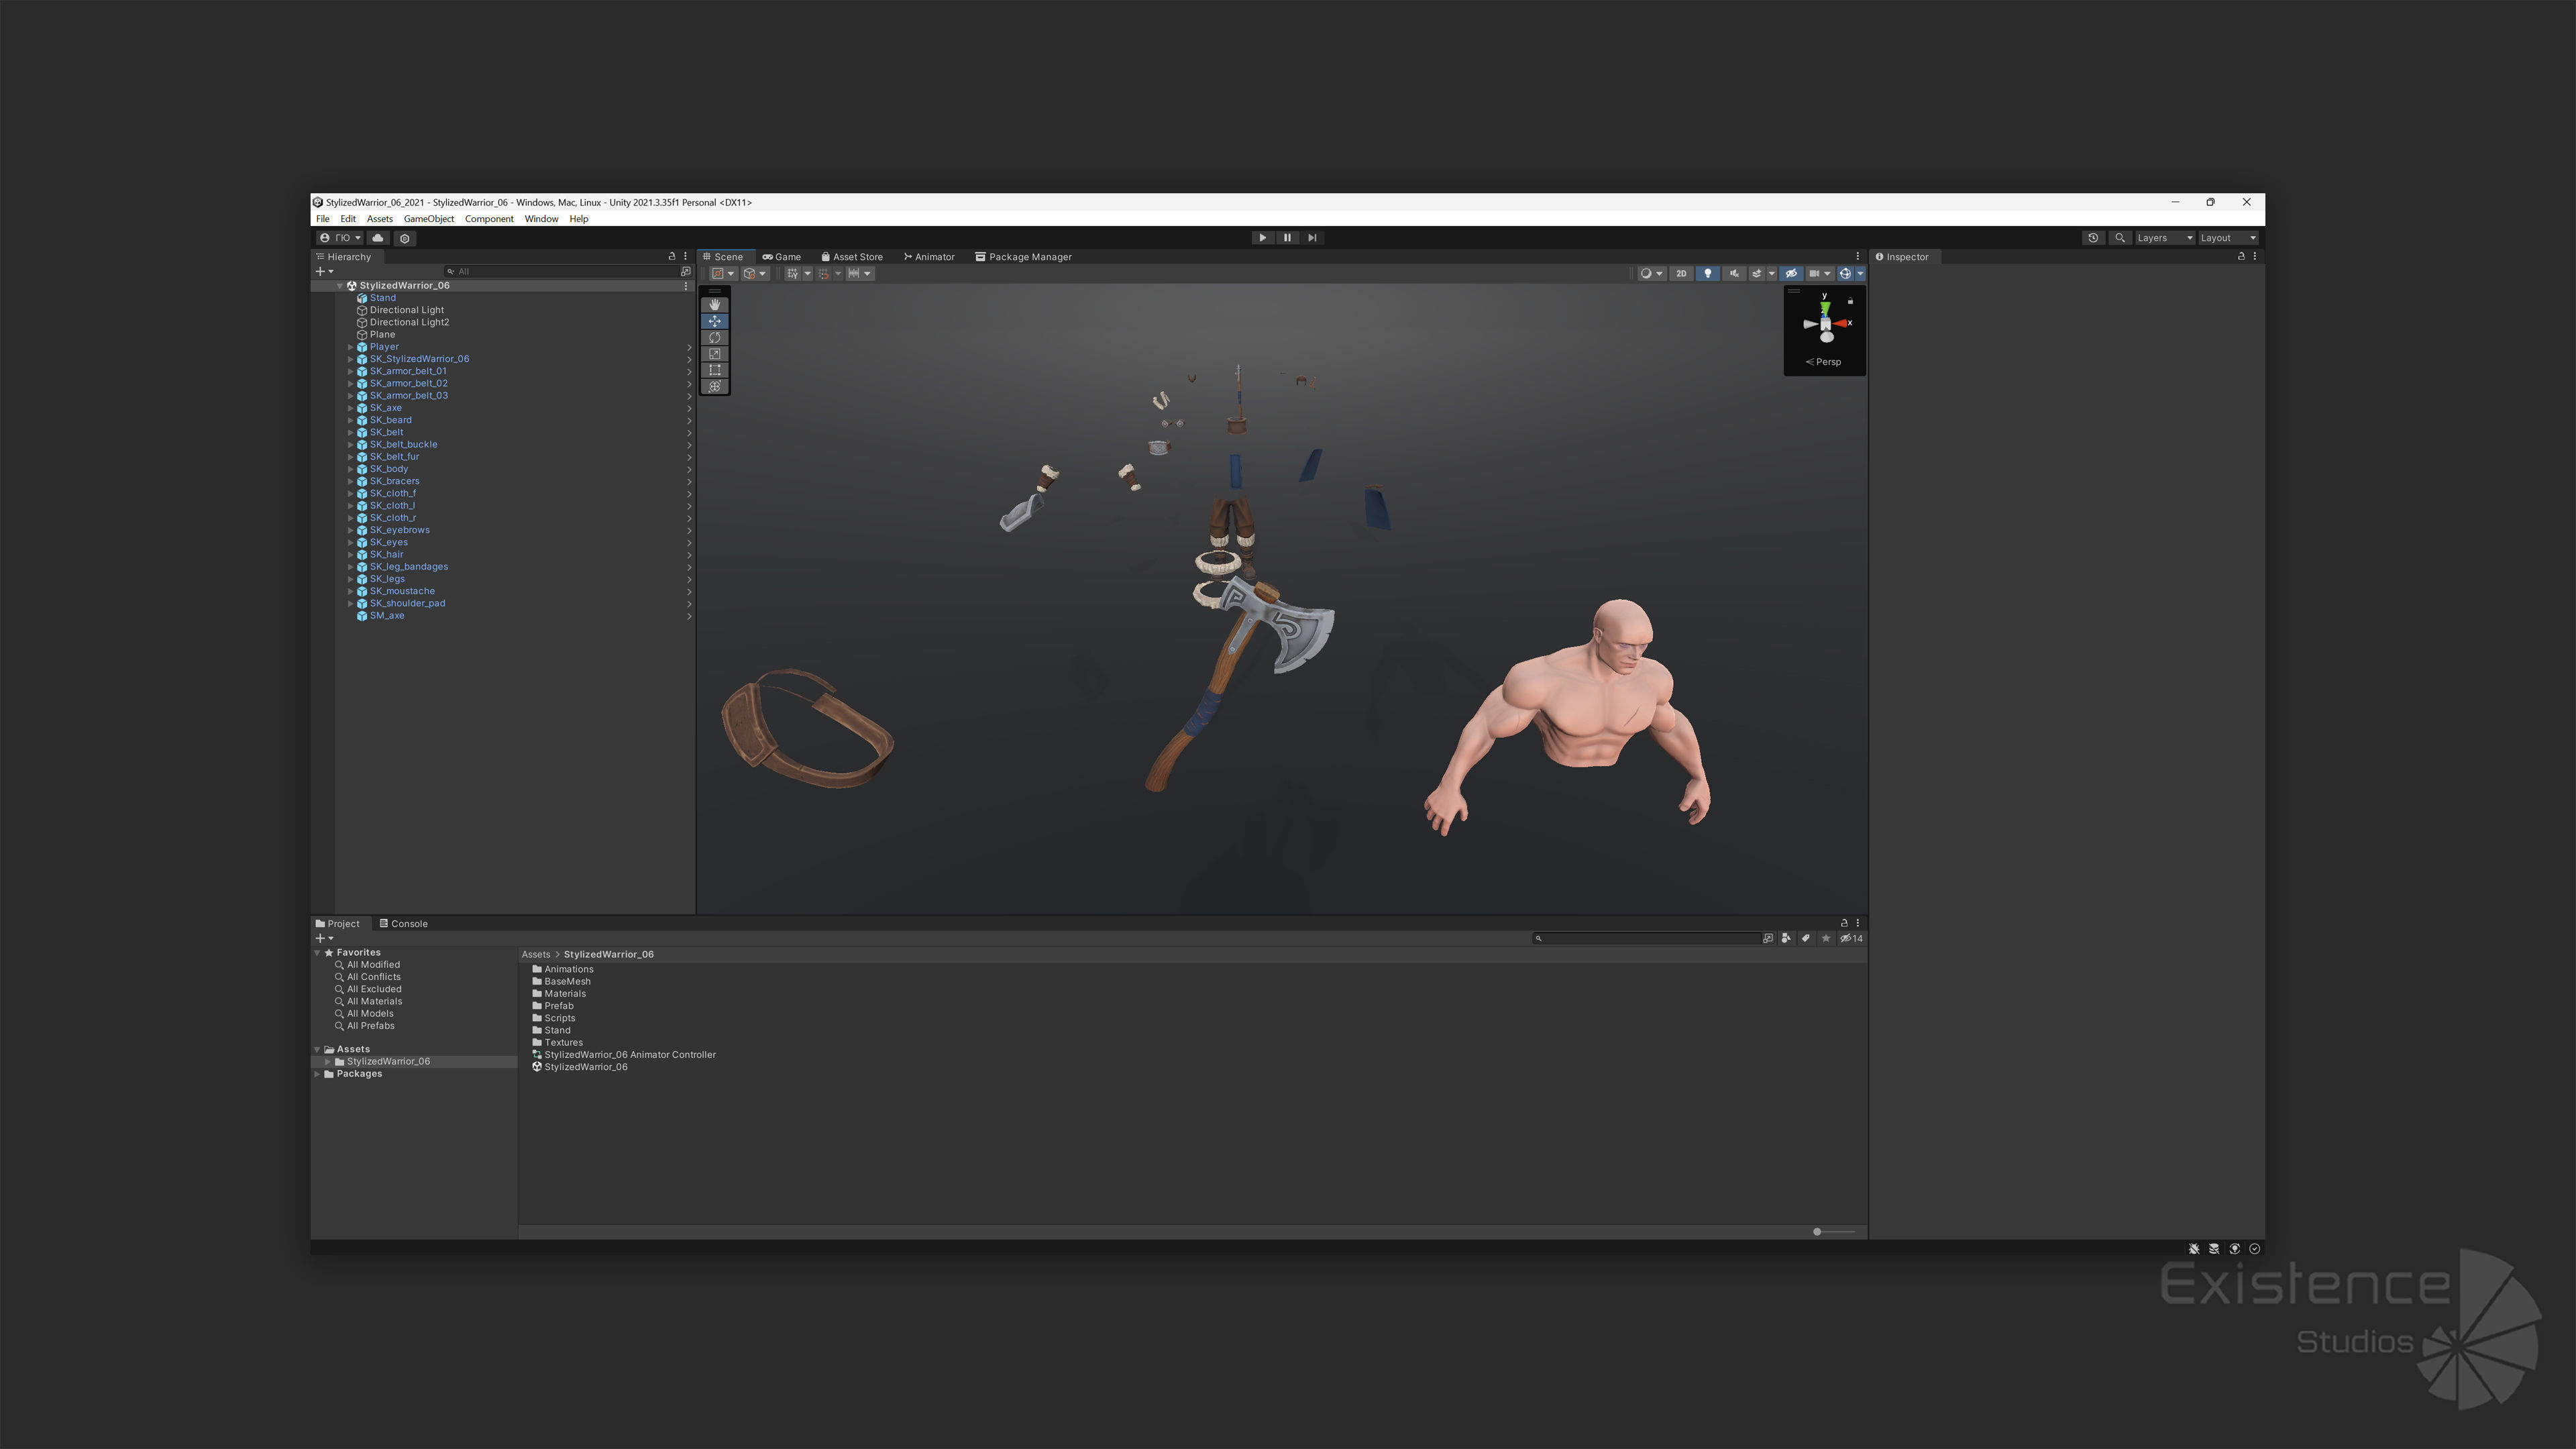Toggle scene audio mute

1734,274
